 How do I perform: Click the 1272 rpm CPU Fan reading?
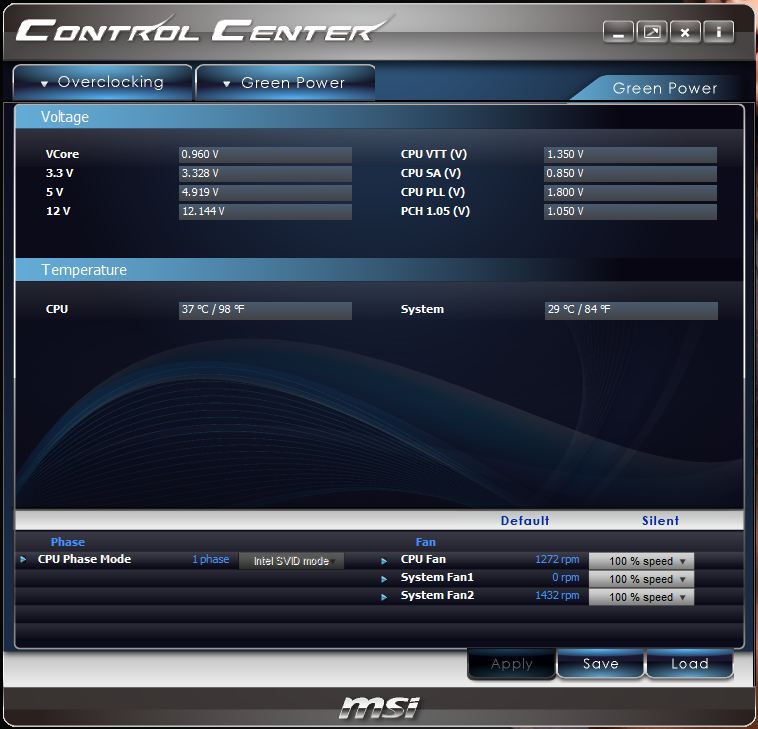coord(557,559)
